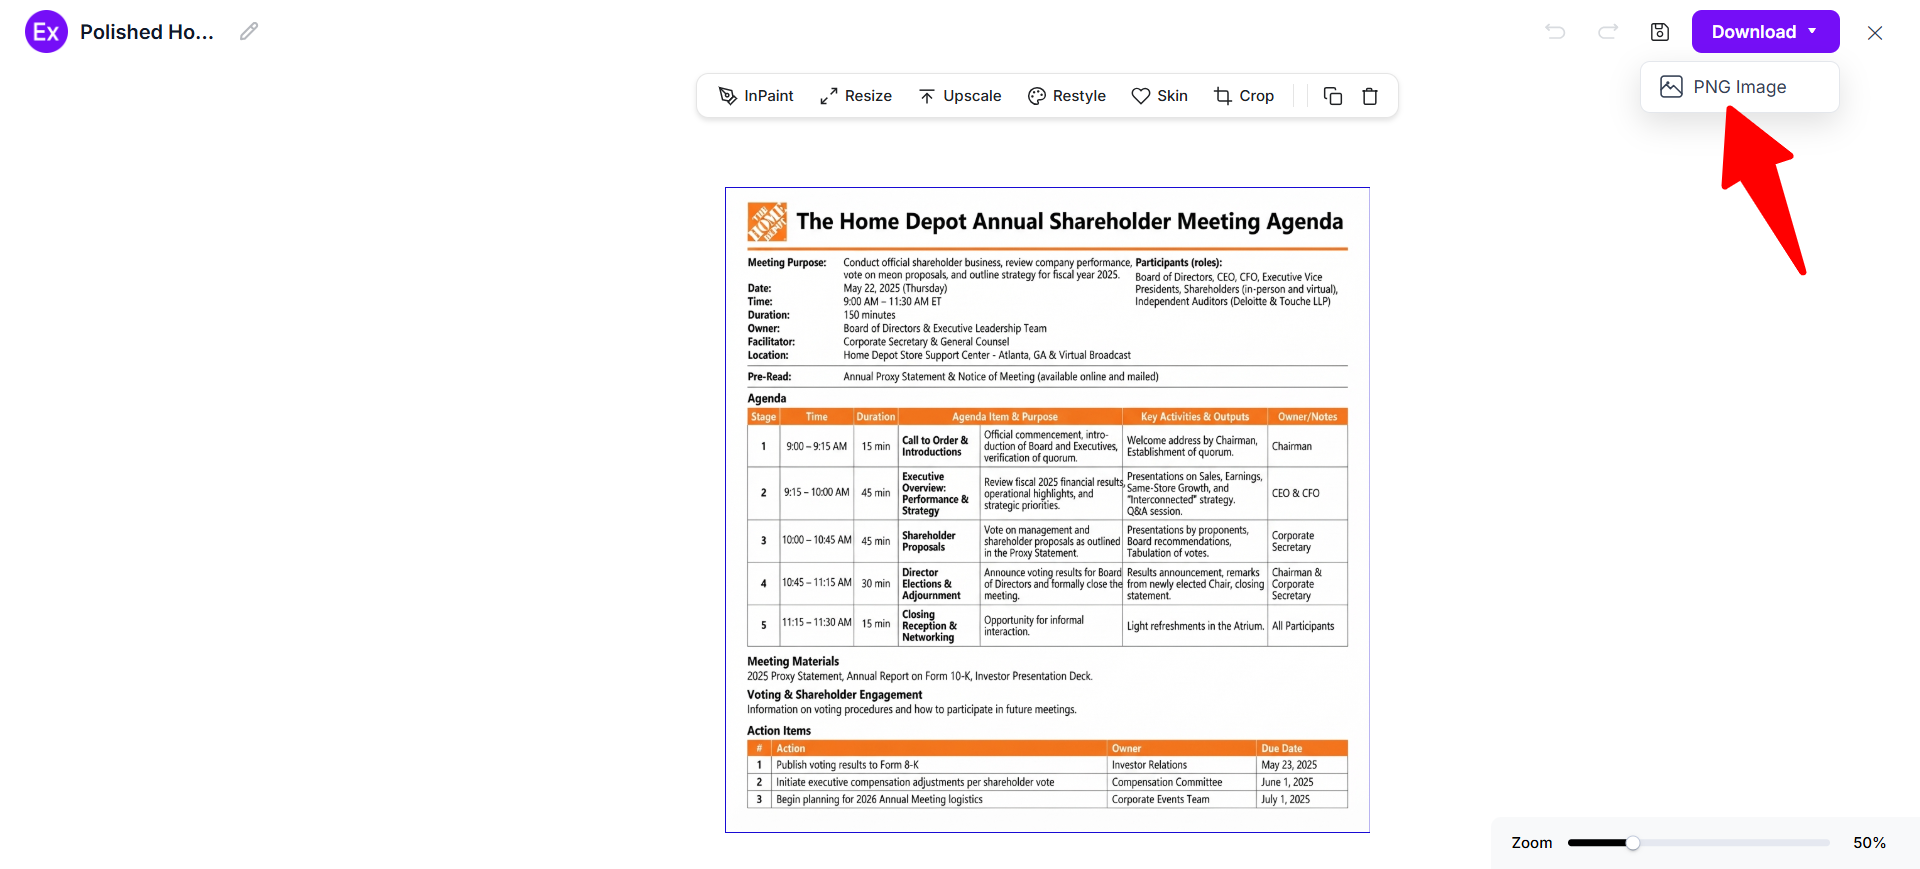Close the editor with the X icon
The height and width of the screenshot is (869, 1920).
coord(1875,33)
